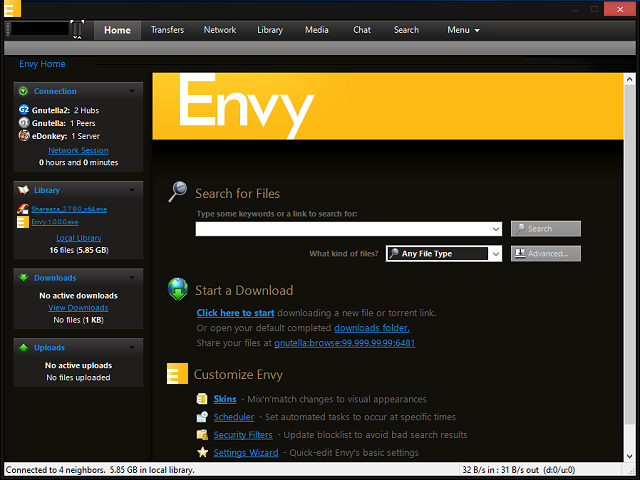Switch to the Transfers tab

click(167, 30)
